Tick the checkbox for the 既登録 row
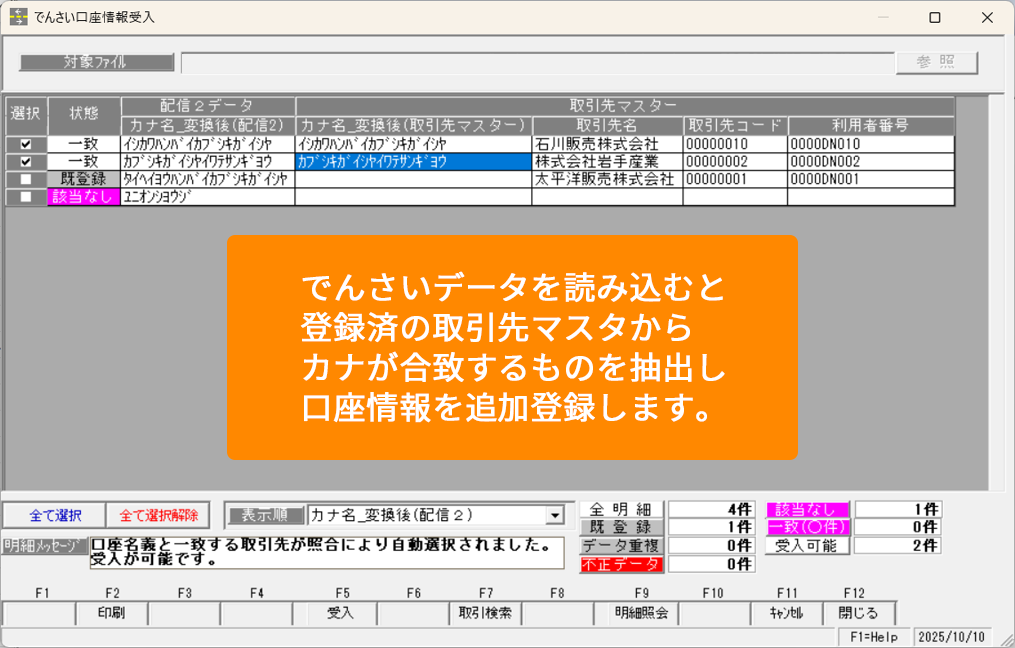 pyautogui.click(x=26, y=179)
